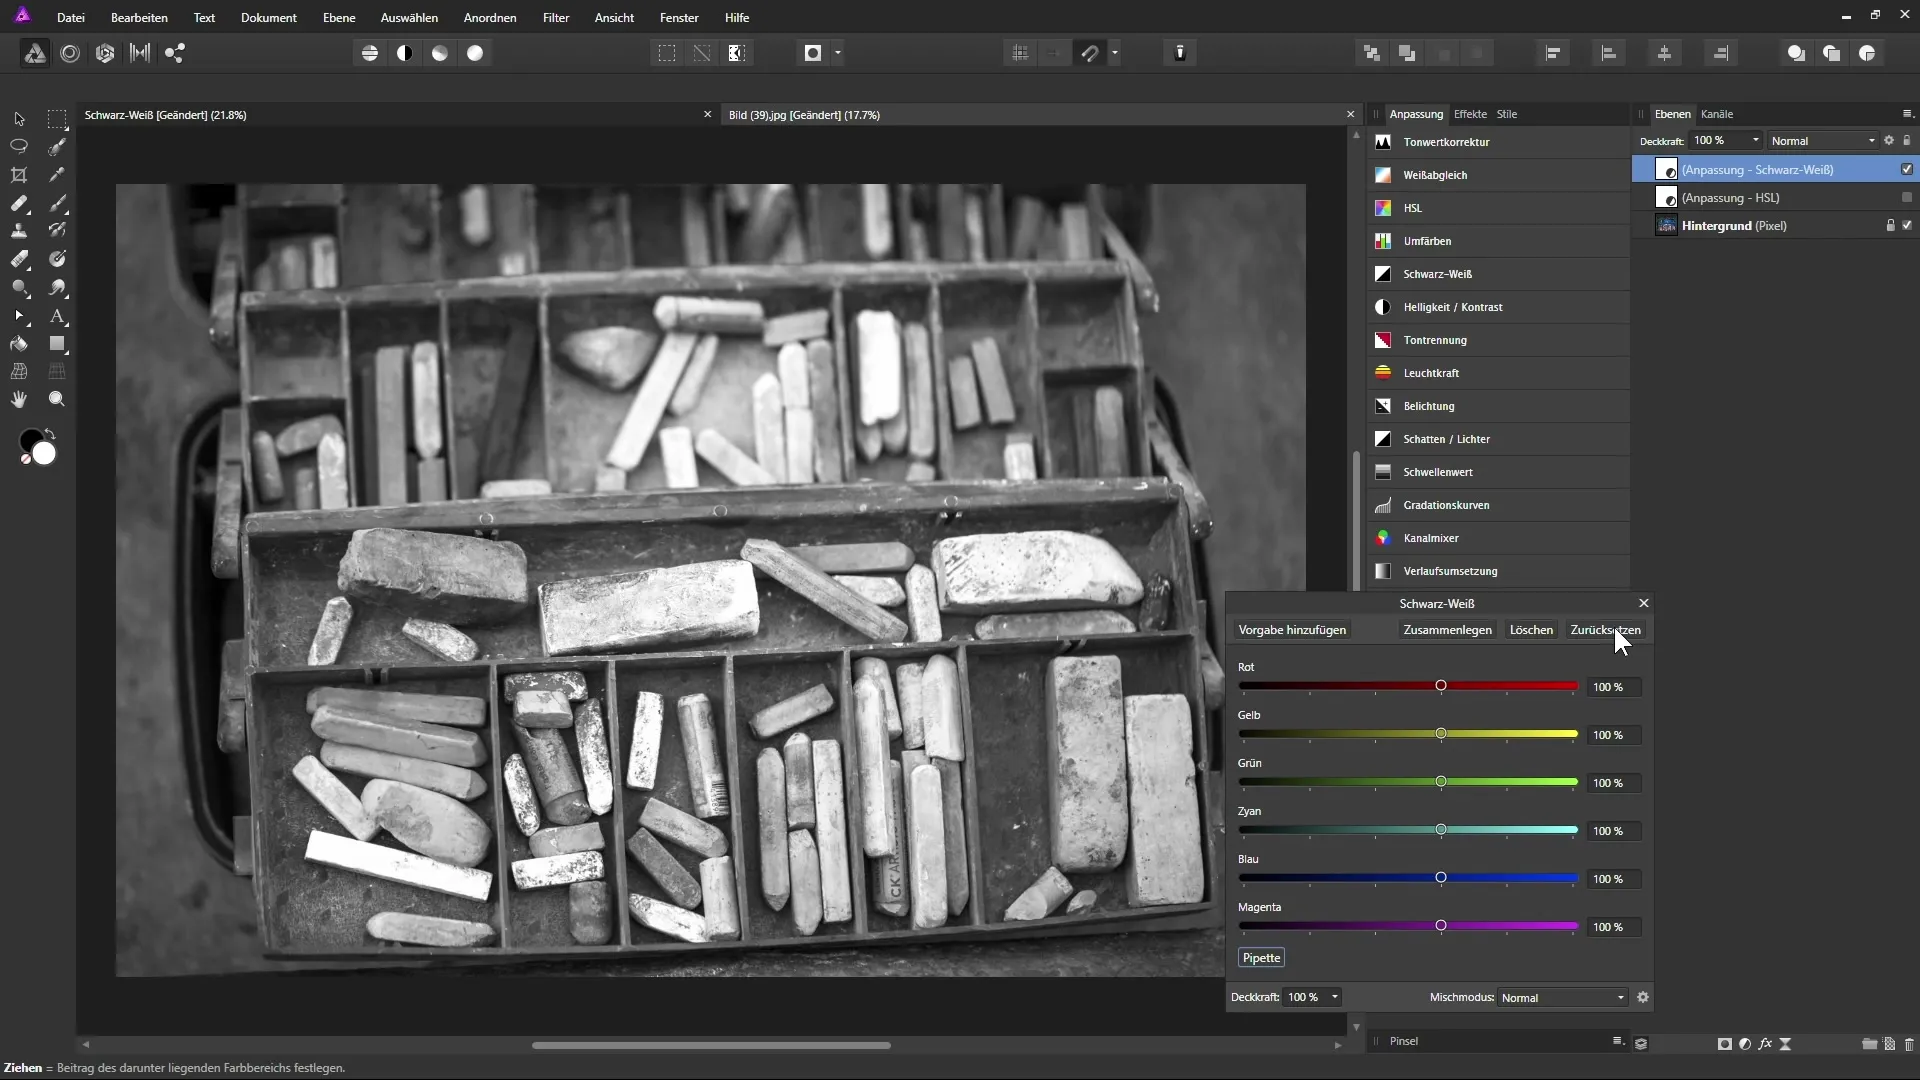Select the flood fill bucket tool
Image resolution: width=1920 pixels, height=1080 pixels.
[19, 344]
